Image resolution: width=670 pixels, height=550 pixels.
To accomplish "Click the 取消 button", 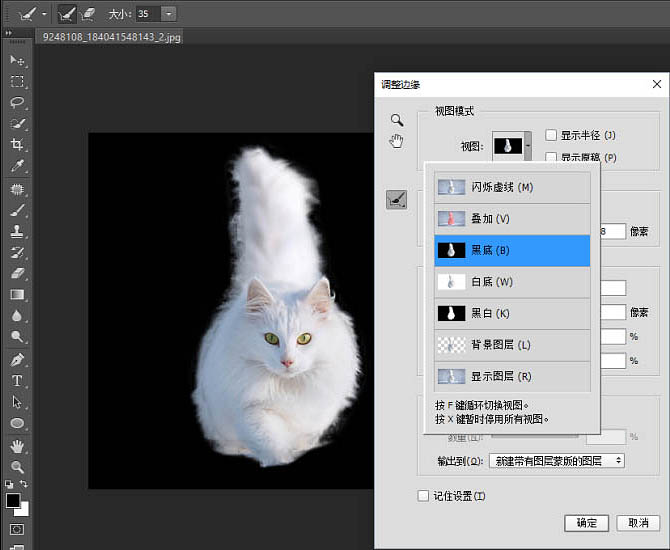I will click(x=637, y=523).
